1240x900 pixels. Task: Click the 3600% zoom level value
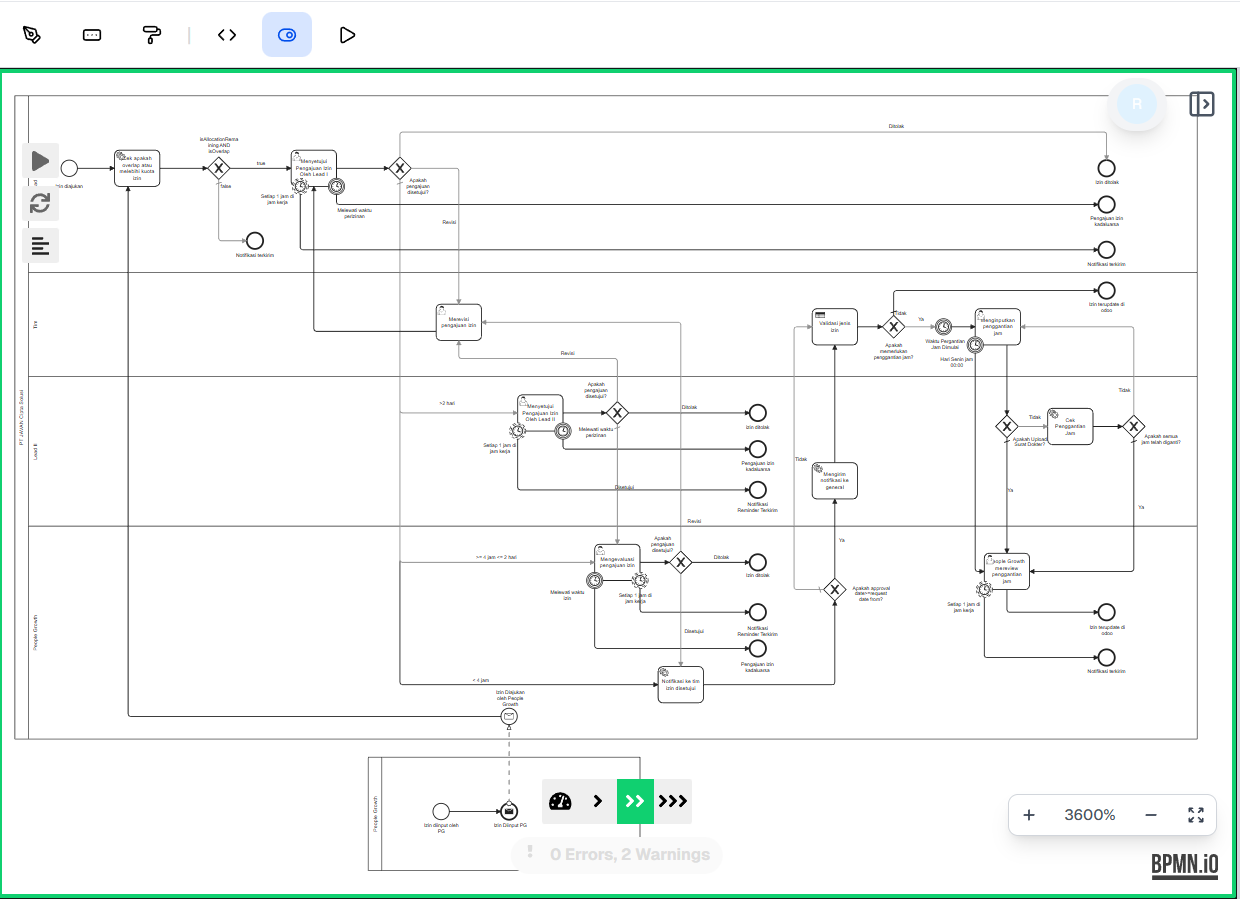[1089, 815]
